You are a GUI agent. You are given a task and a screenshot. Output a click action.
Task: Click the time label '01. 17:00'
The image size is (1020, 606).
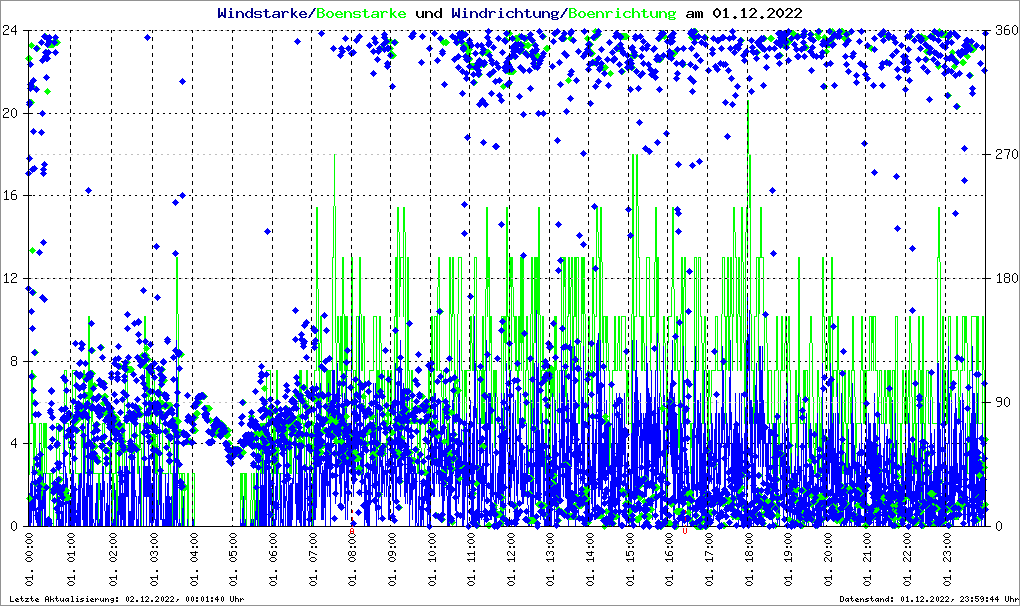710,559
